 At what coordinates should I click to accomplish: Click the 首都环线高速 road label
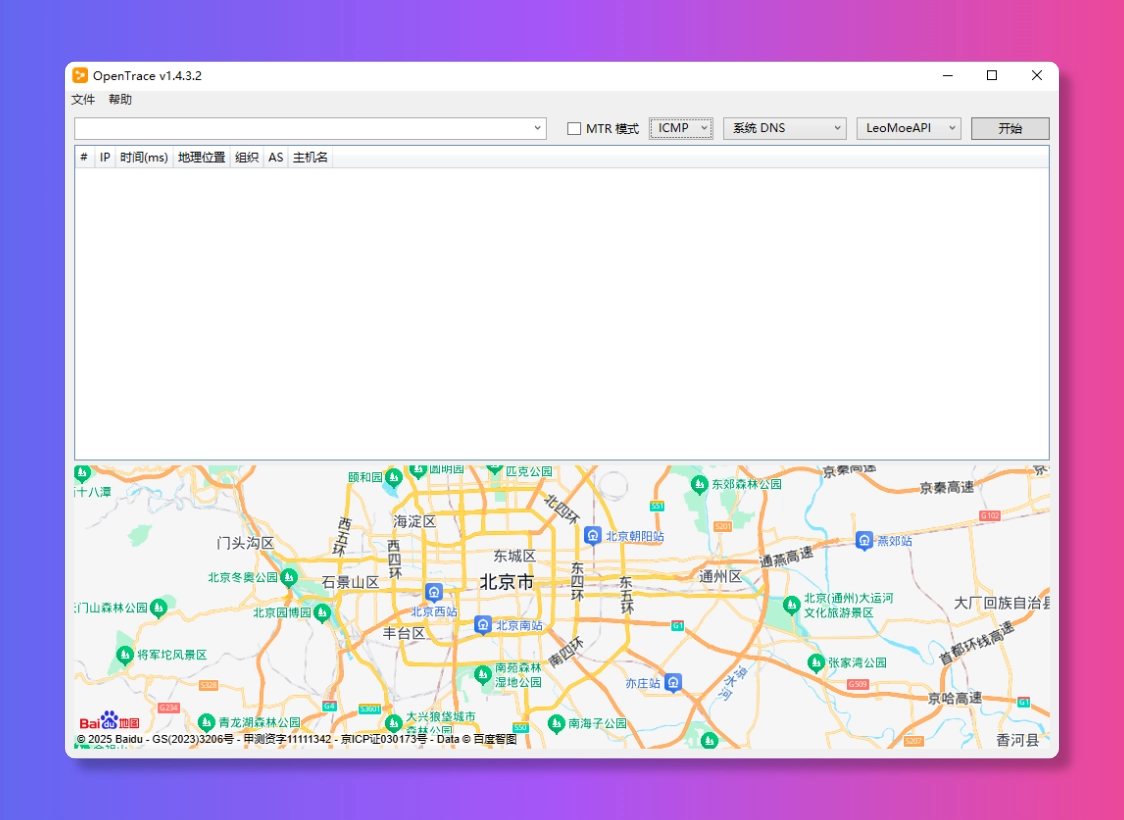point(978,642)
